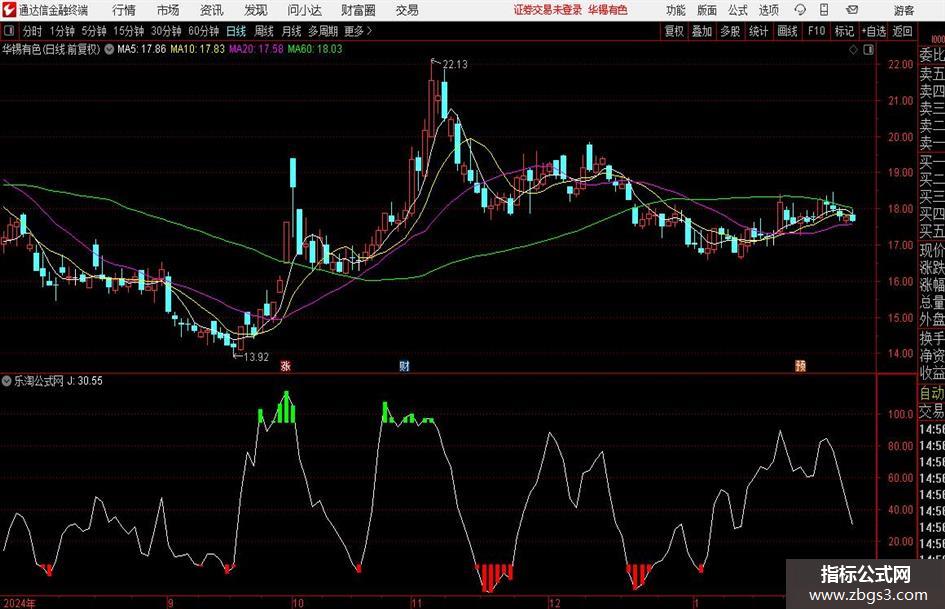Image resolution: width=945 pixels, height=609 pixels.
Task: Click the month 11 marker on time axis
Action: (416, 602)
